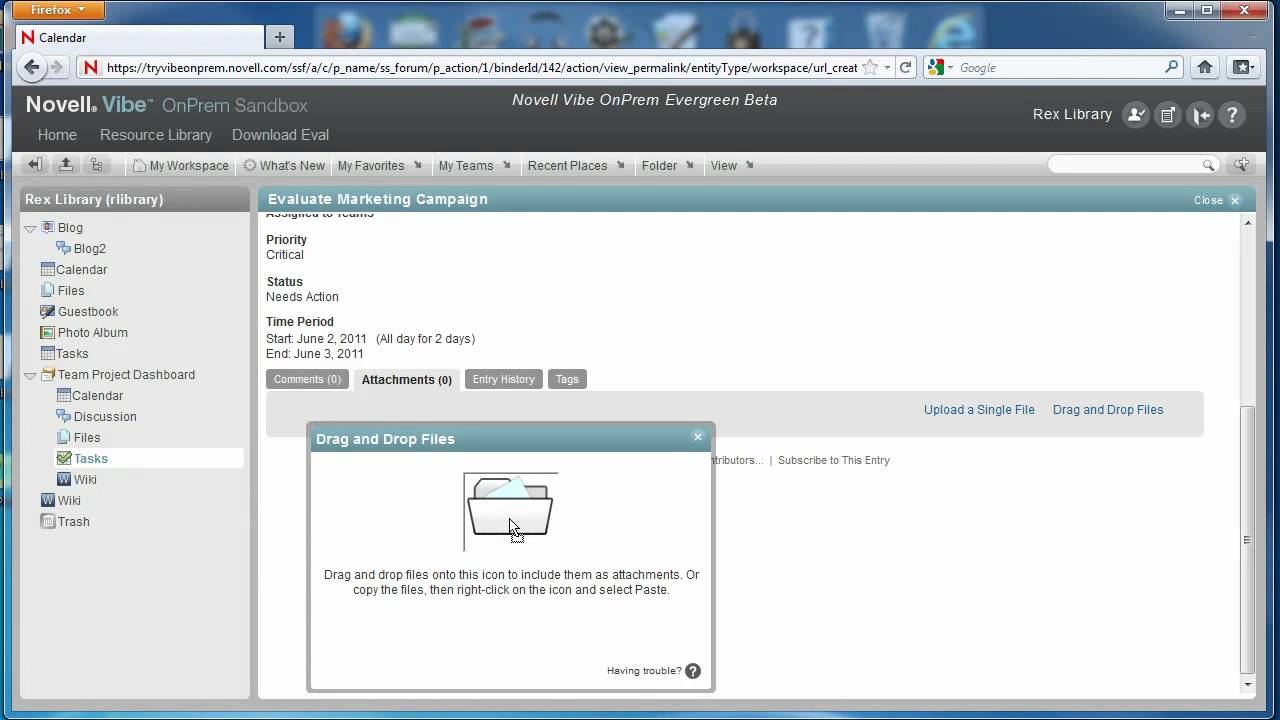Open the Download Eval link
1280x720 pixels.
click(x=280, y=135)
